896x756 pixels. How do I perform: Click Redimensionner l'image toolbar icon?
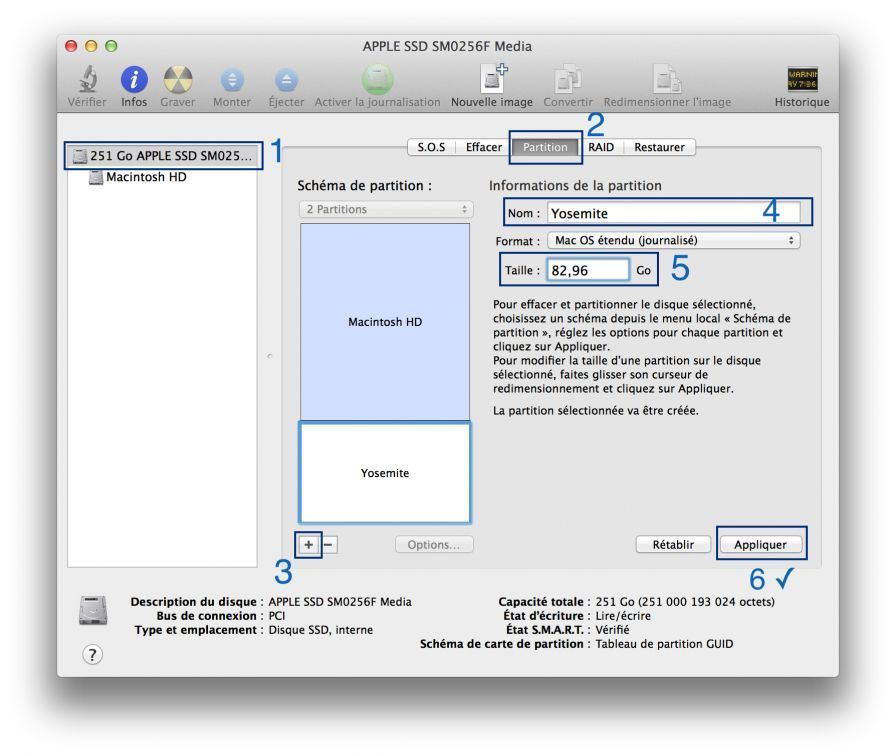point(667,79)
